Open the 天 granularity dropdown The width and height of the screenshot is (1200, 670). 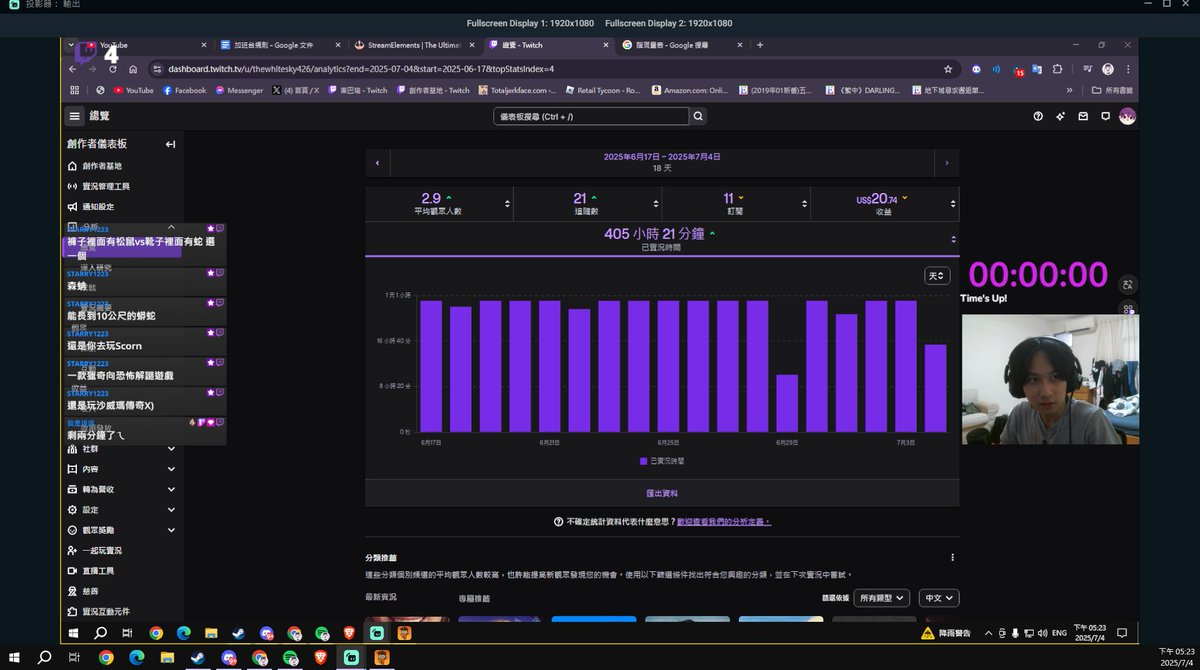click(x=936, y=275)
